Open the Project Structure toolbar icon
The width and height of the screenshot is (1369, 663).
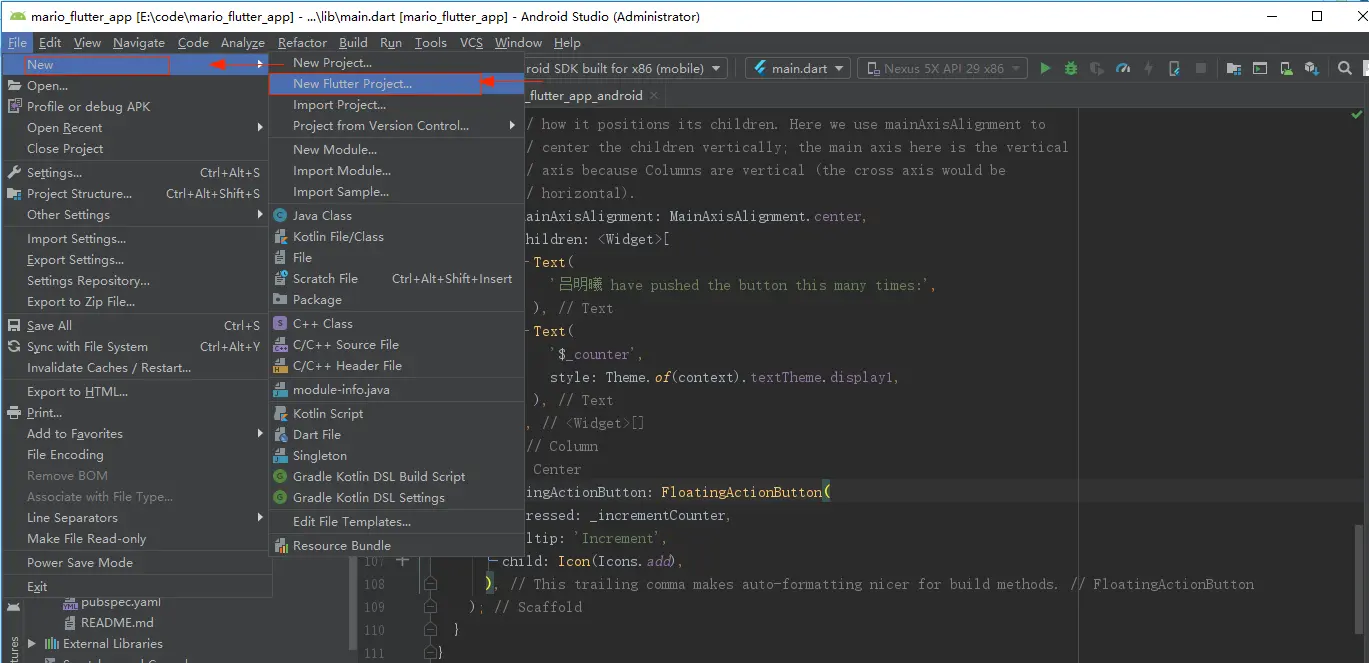tap(1234, 68)
